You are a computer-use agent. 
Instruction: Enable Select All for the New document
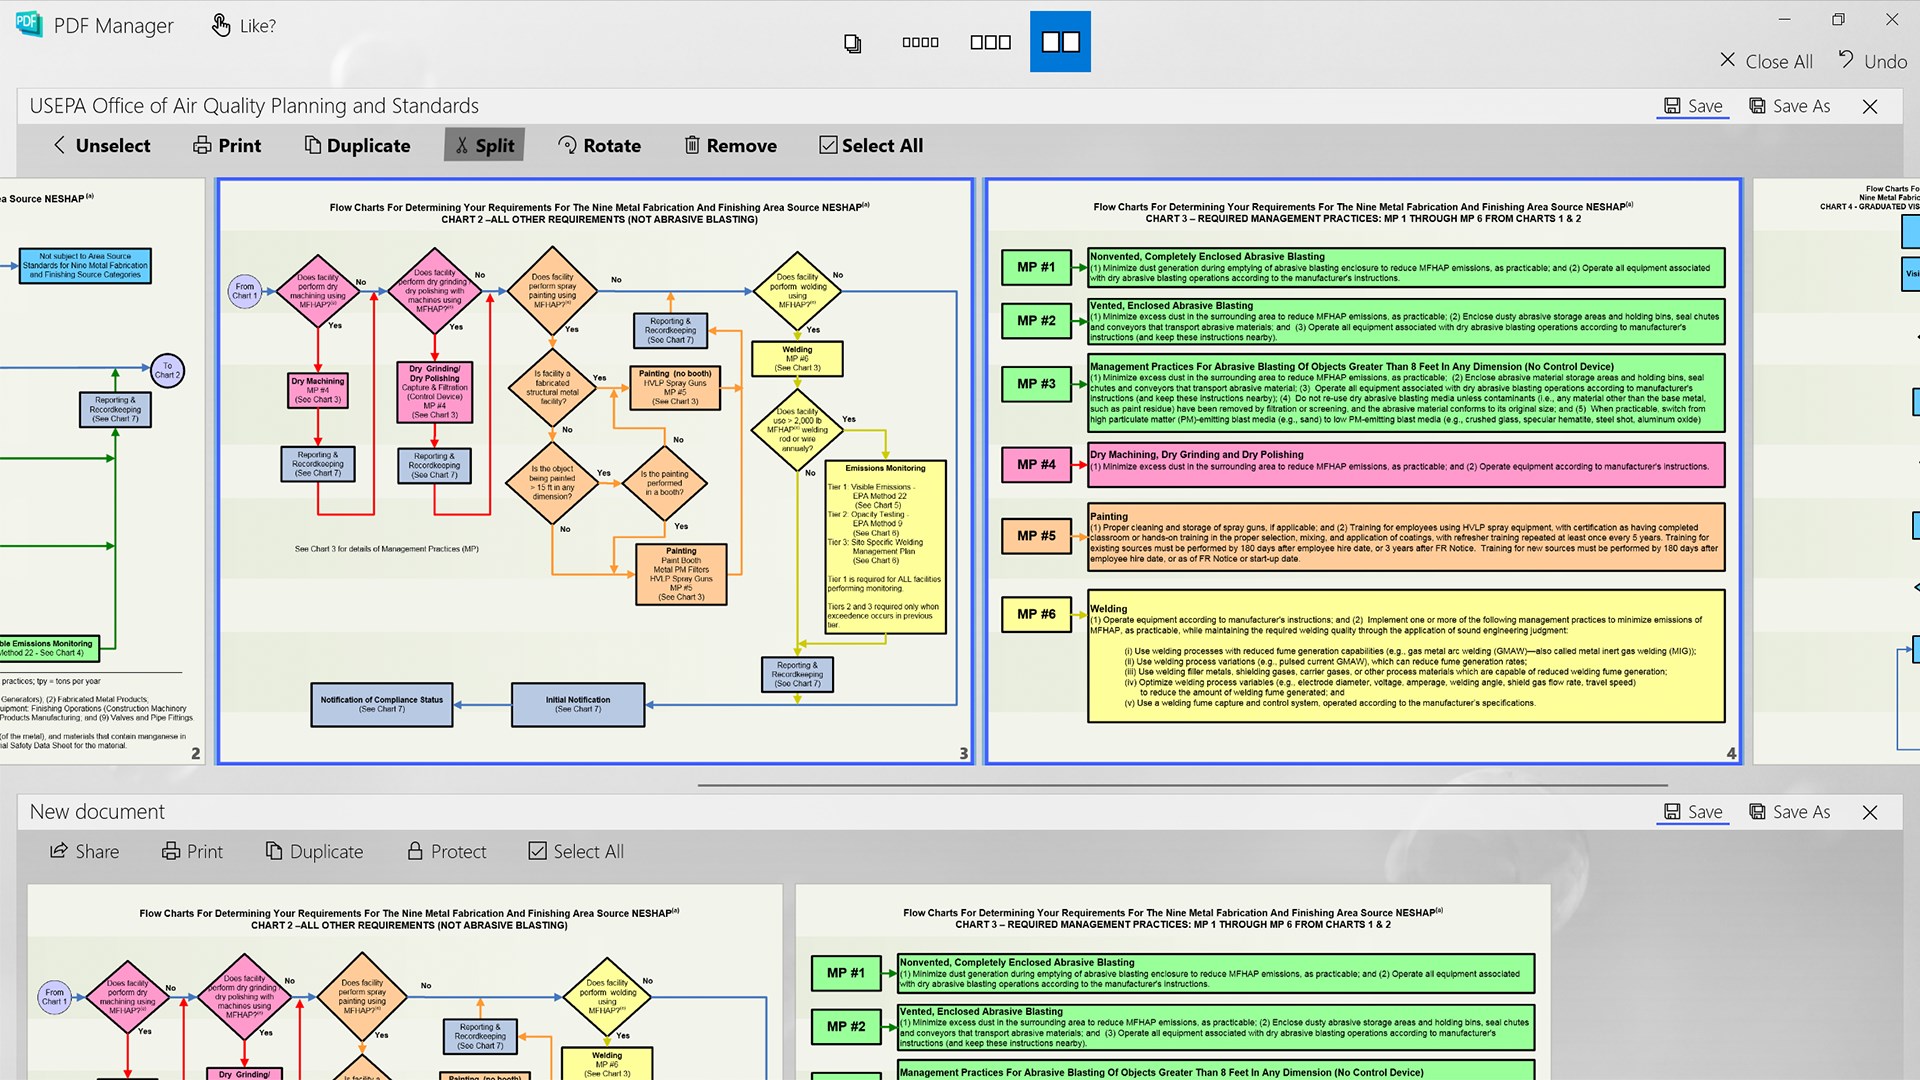pos(575,851)
